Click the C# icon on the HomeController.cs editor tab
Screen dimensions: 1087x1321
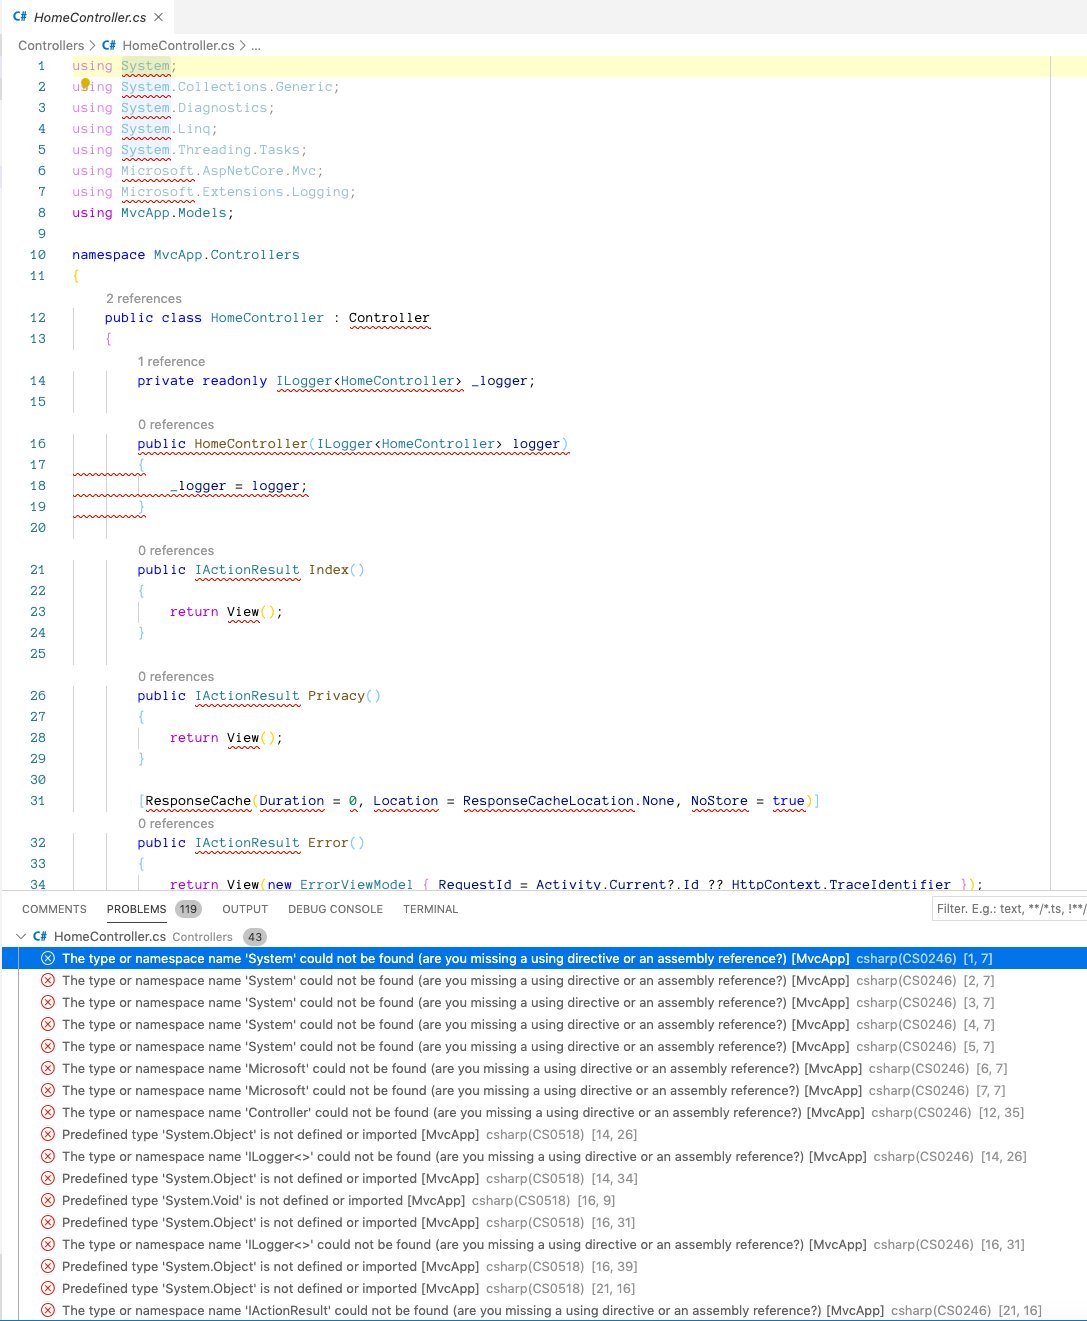tap(22, 17)
